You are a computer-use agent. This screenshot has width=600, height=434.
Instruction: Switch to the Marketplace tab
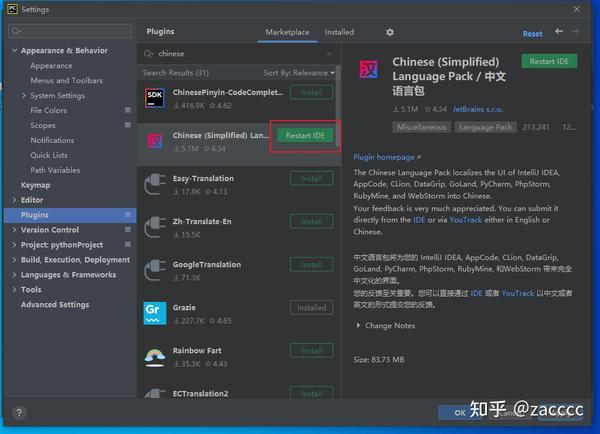[x=287, y=32]
